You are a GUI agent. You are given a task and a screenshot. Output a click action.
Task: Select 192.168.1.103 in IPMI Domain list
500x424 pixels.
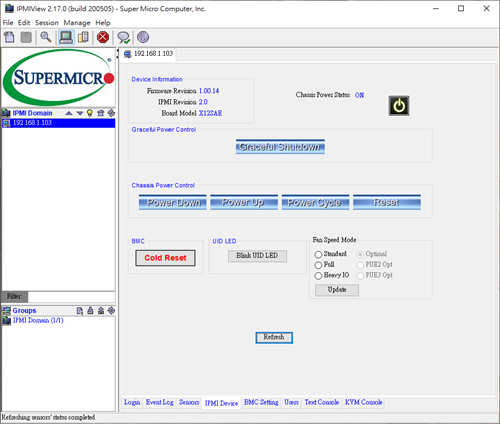pyautogui.click(x=59, y=123)
